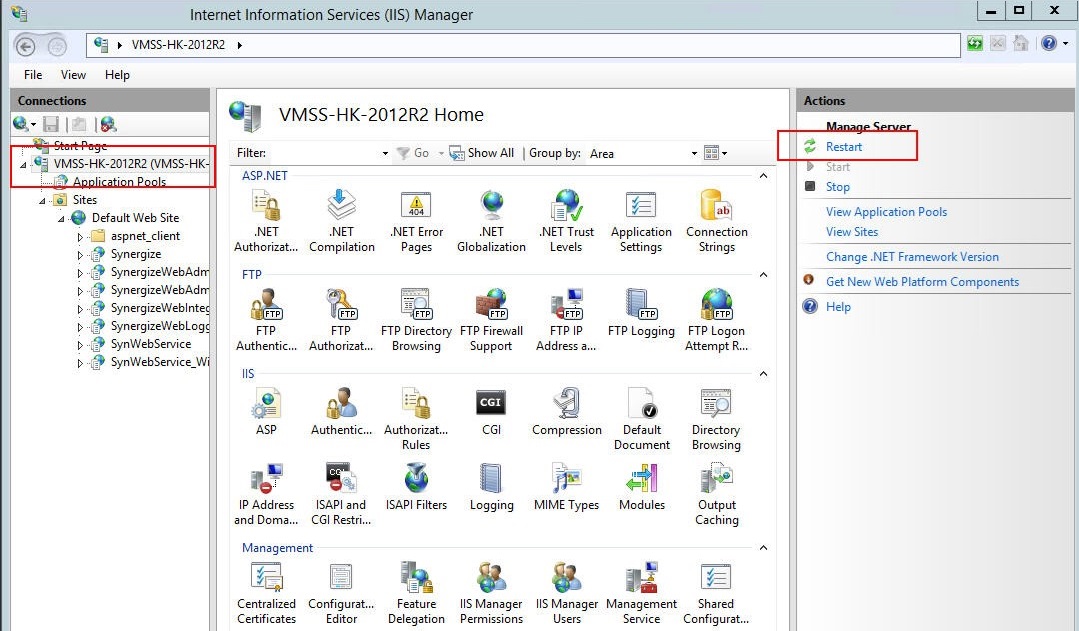The height and width of the screenshot is (631, 1079).
Task: Open Feature Delegation
Action: [416, 592]
